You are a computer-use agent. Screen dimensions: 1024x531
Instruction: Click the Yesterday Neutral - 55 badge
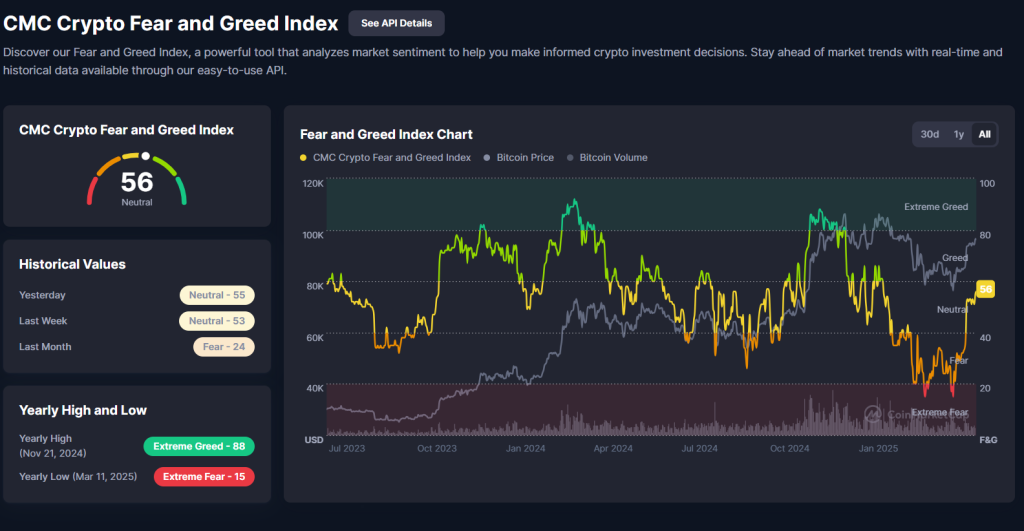(x=216, y=295)
